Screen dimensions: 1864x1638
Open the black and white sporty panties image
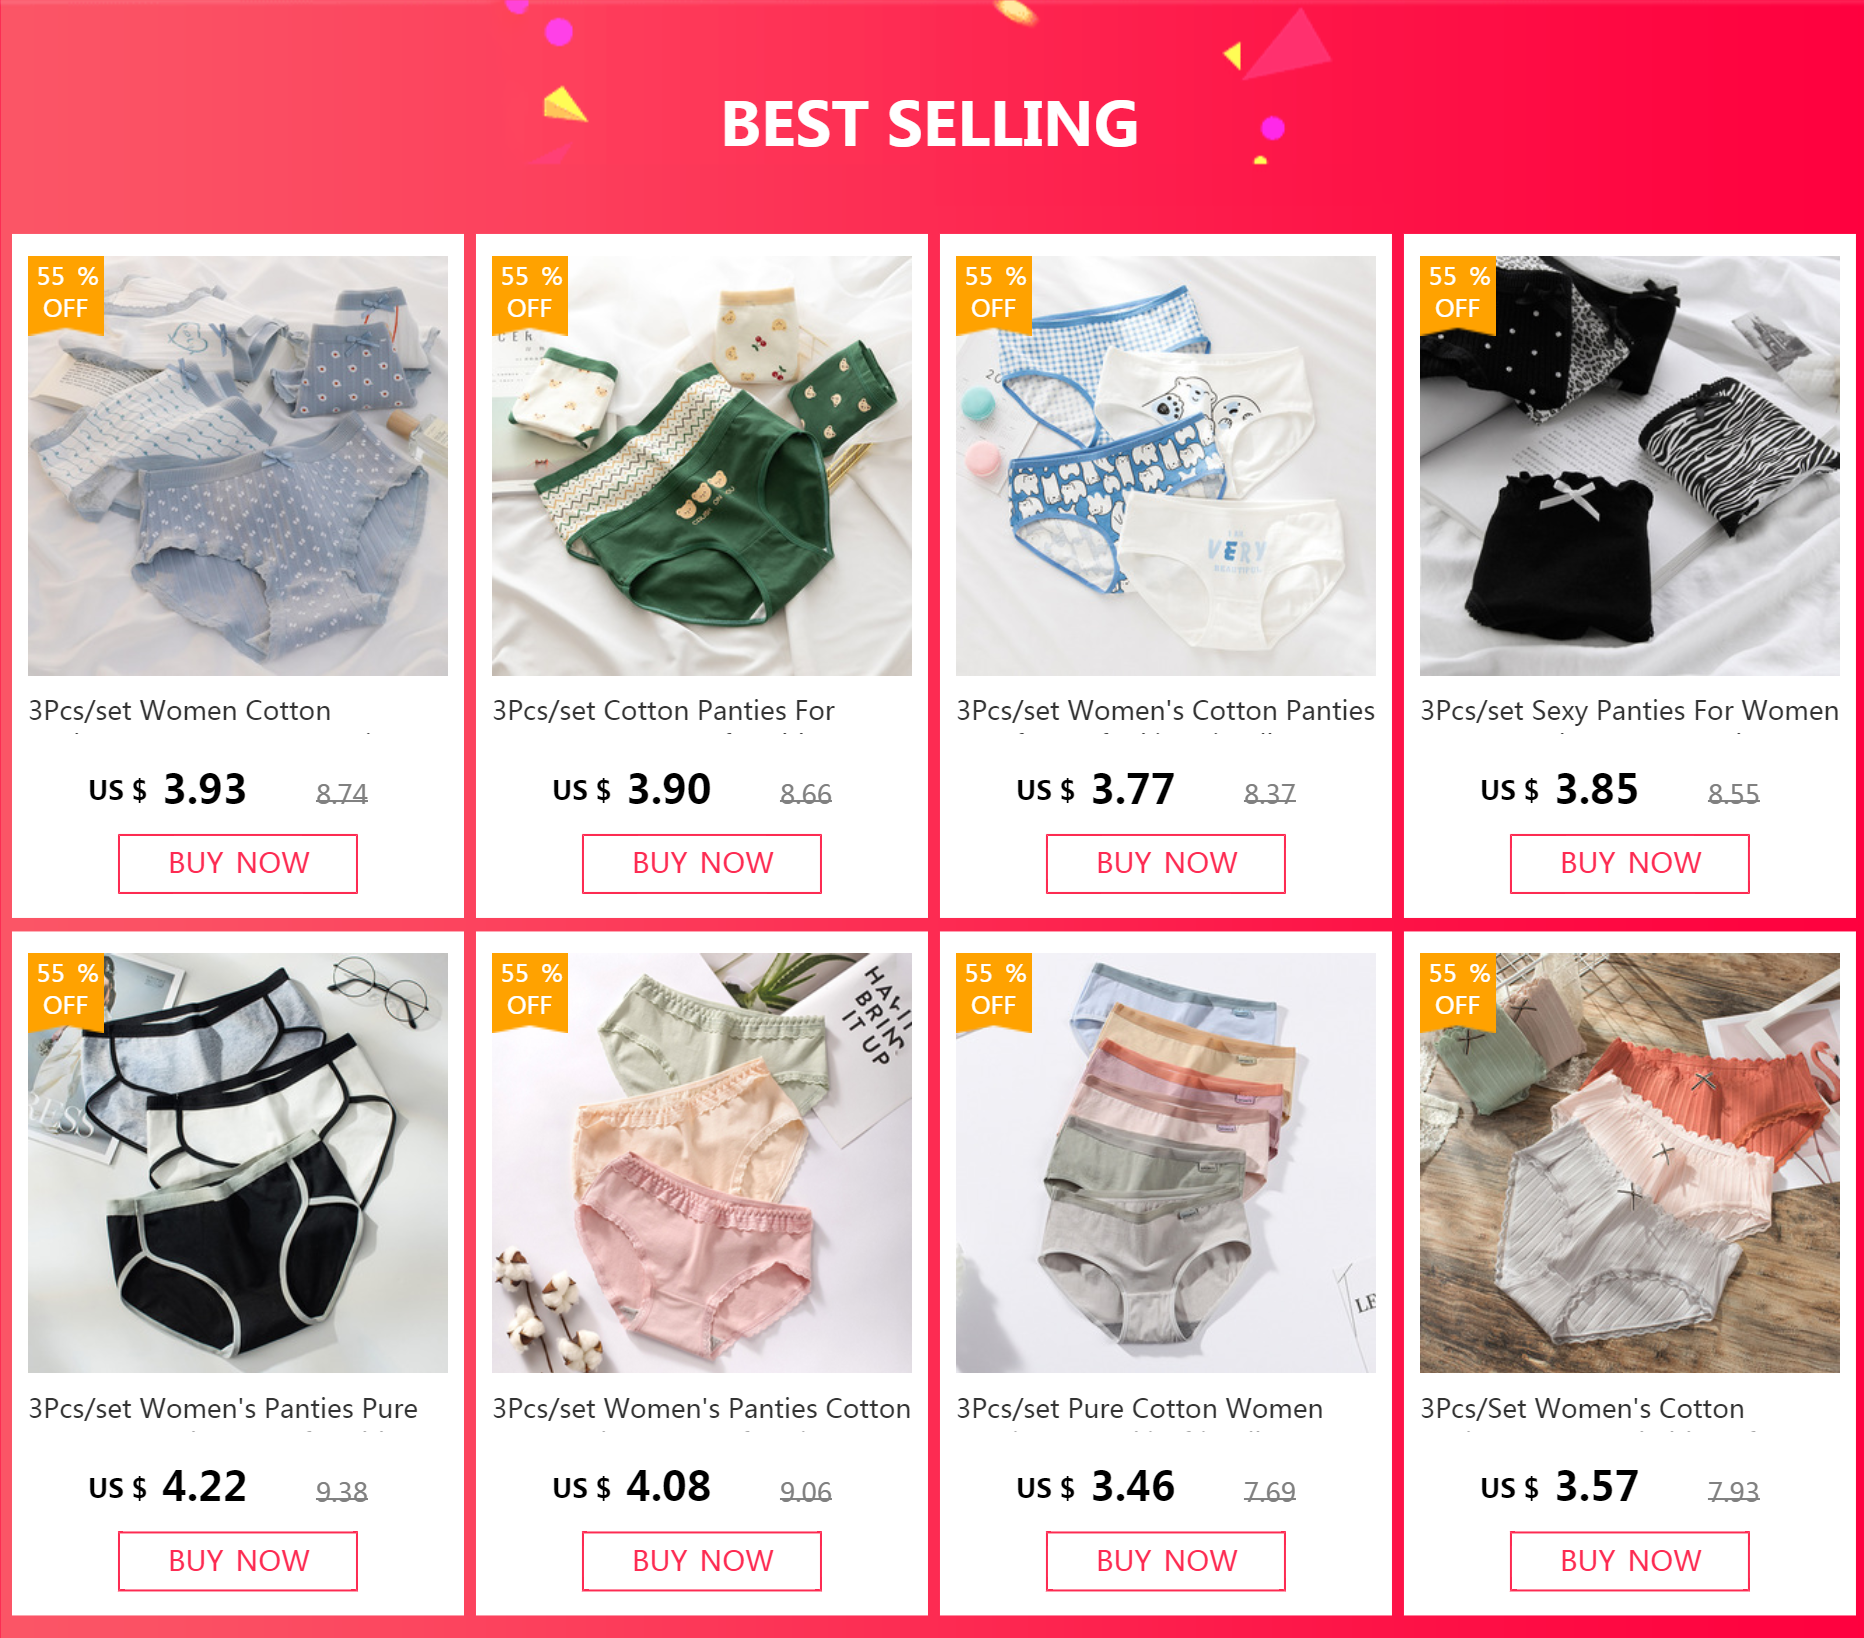click(x=238, y=1163)
